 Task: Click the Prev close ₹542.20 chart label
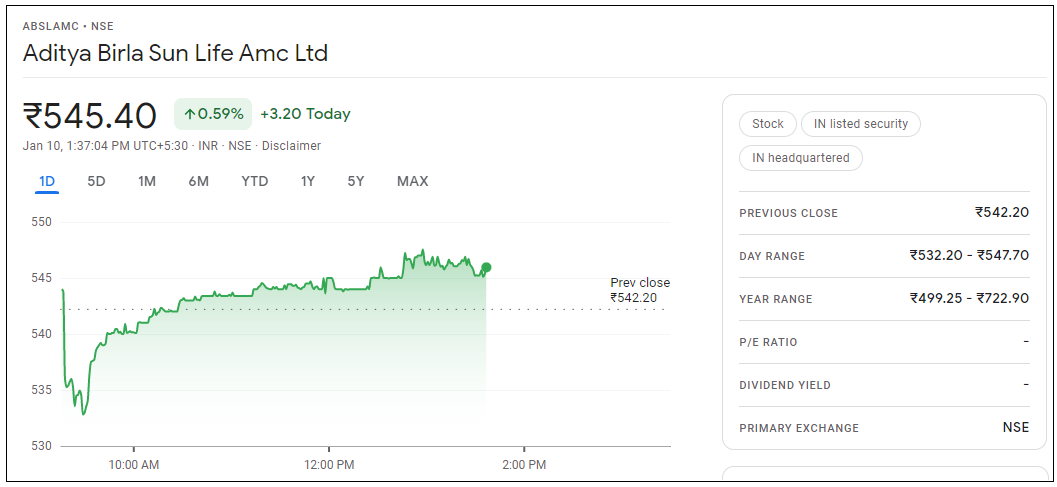[640, 290]
